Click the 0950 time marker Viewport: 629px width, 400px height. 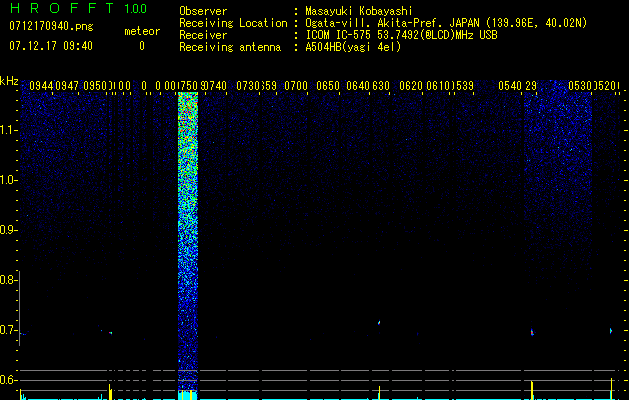pyautogui.click(x=95, y=85)
